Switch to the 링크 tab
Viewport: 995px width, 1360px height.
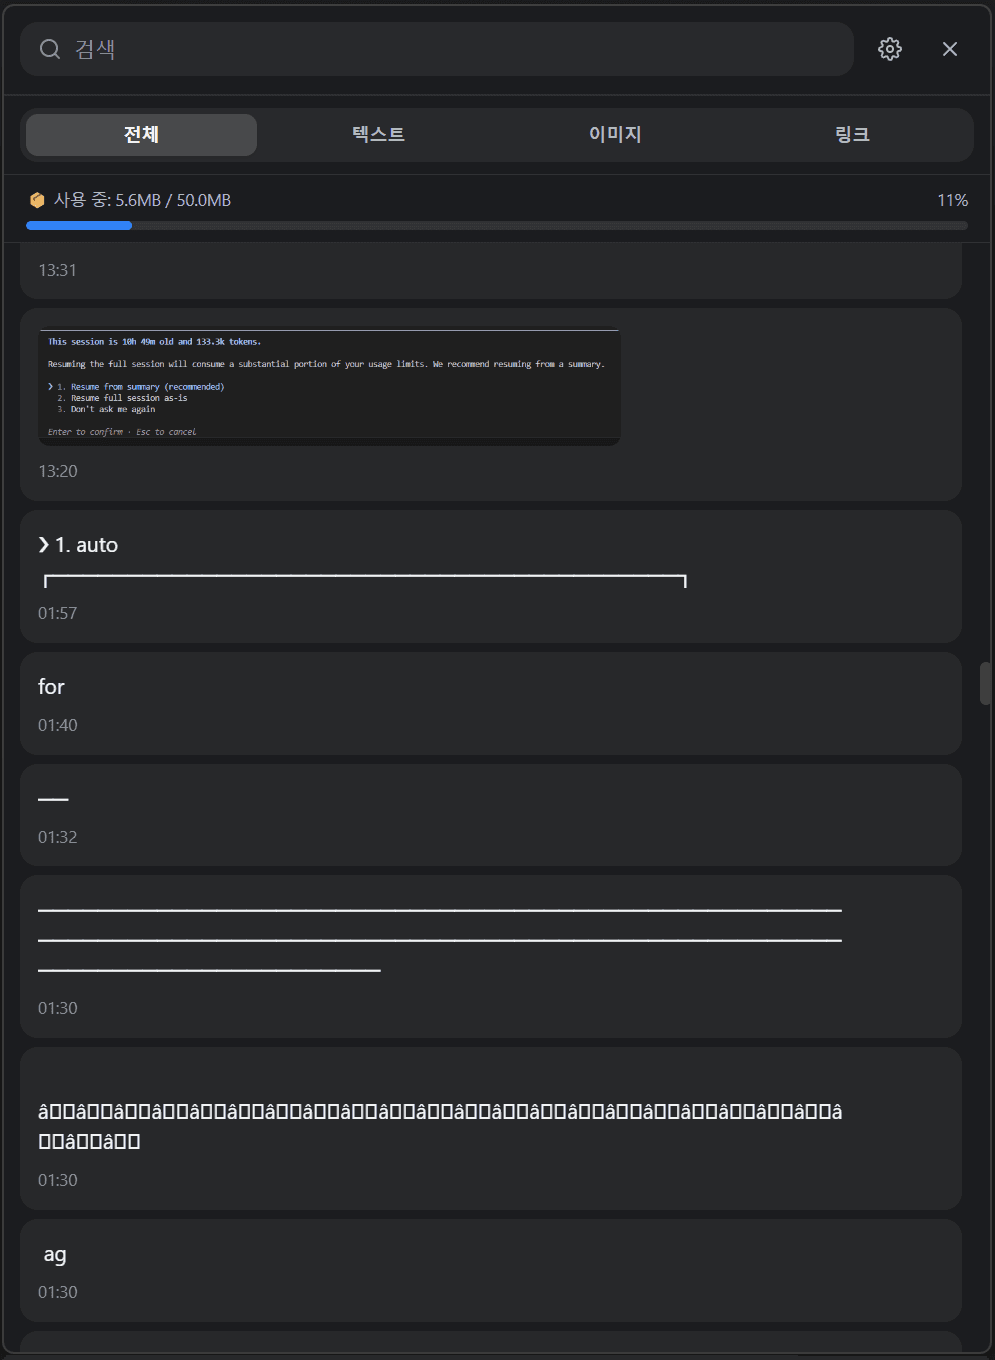(x=852, y=135)
